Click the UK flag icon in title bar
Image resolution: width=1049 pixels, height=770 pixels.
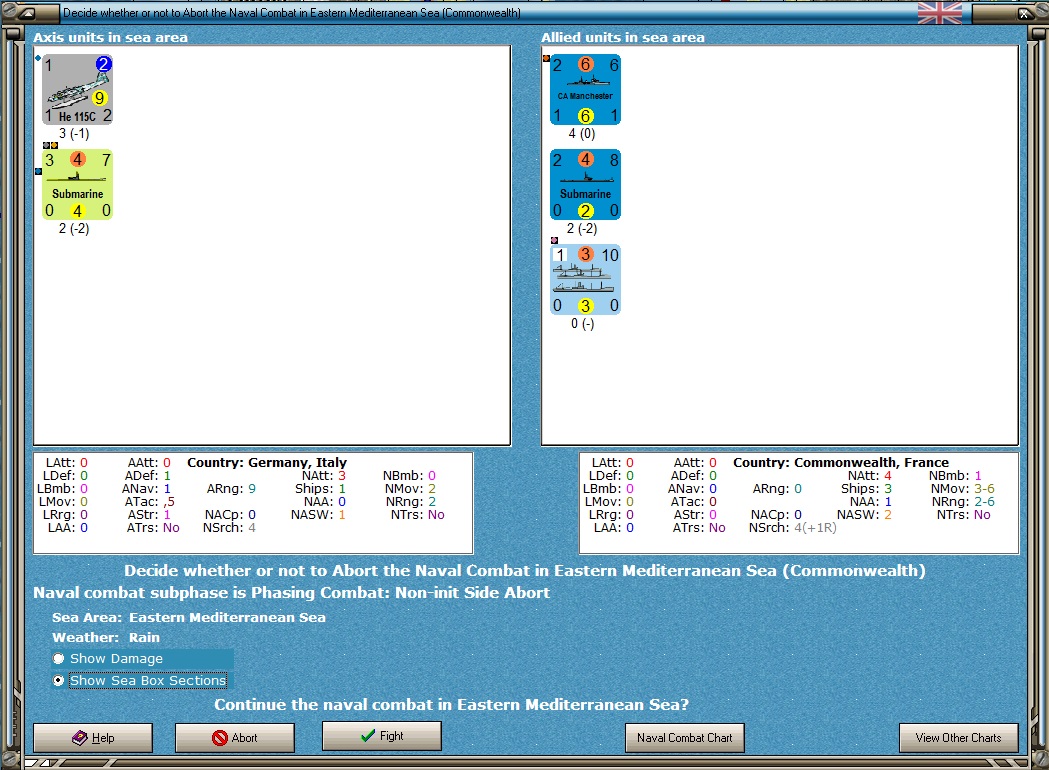coord(939,13)
